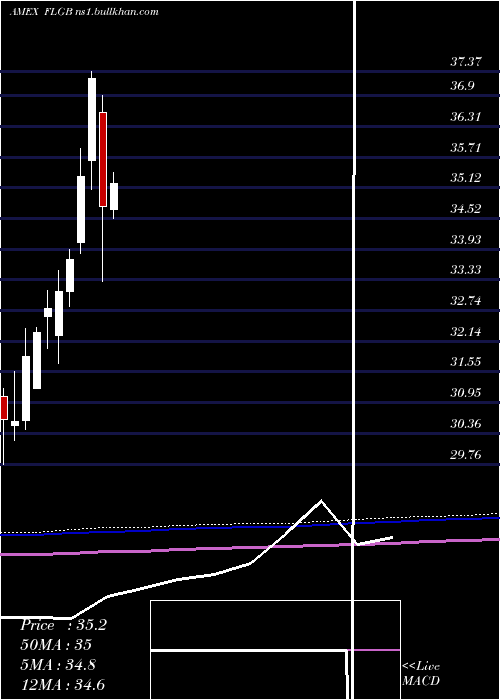Click the 30.95 price axis label
This screenshot has width=500, height=700.
pos(465,393)
